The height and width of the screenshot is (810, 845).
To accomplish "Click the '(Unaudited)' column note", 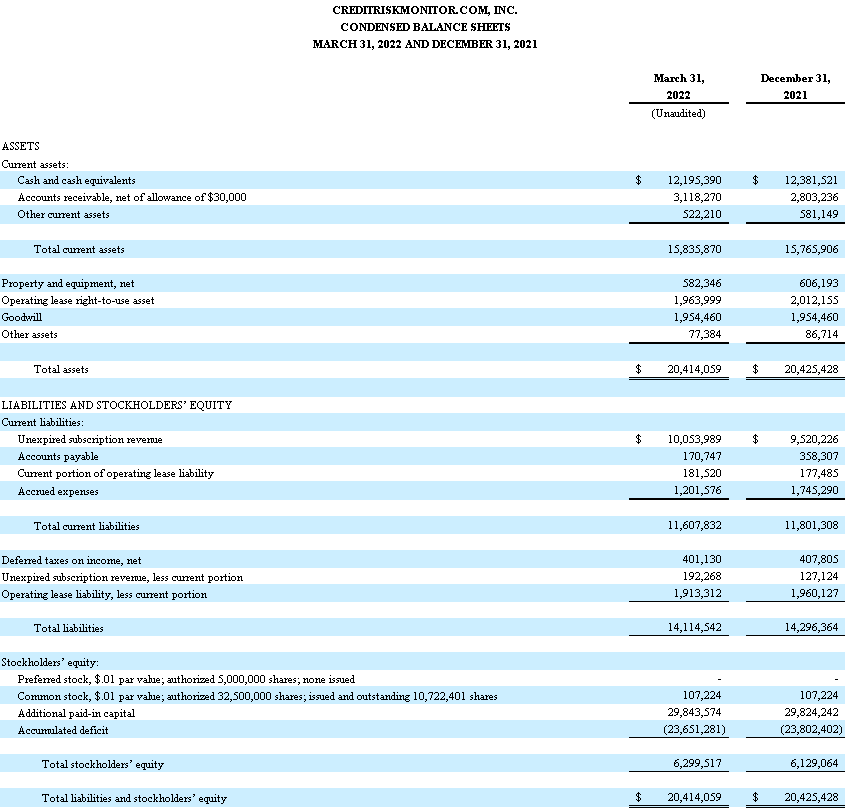I will [x=678, y=114].
